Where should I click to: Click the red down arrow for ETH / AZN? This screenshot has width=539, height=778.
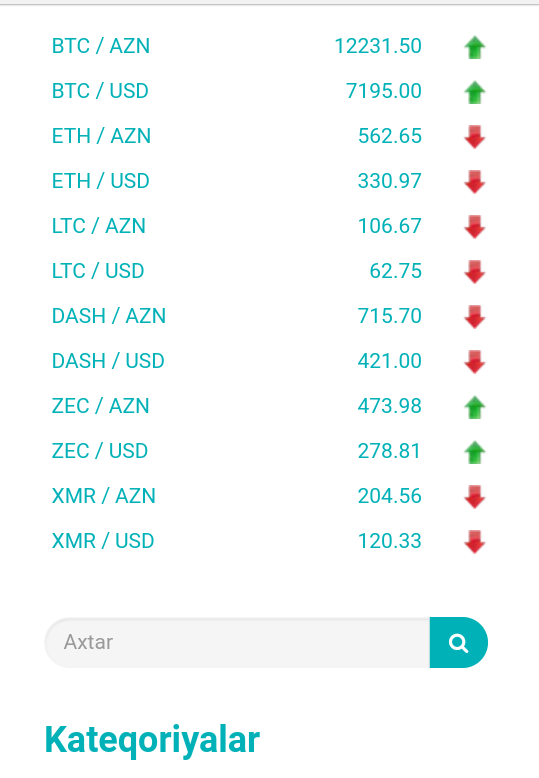coord(474,137)
